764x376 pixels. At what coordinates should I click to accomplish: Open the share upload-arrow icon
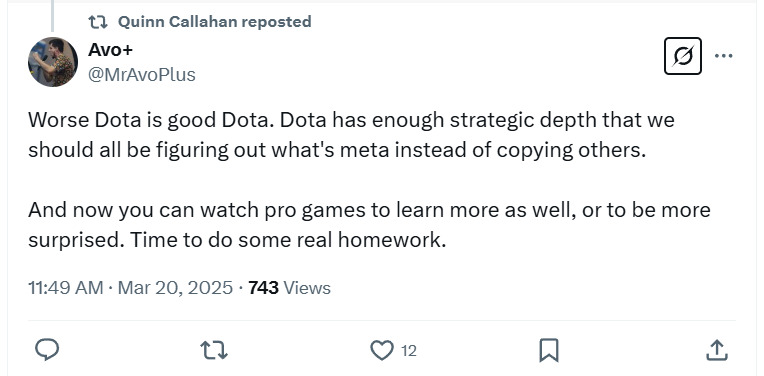point(716,350)
